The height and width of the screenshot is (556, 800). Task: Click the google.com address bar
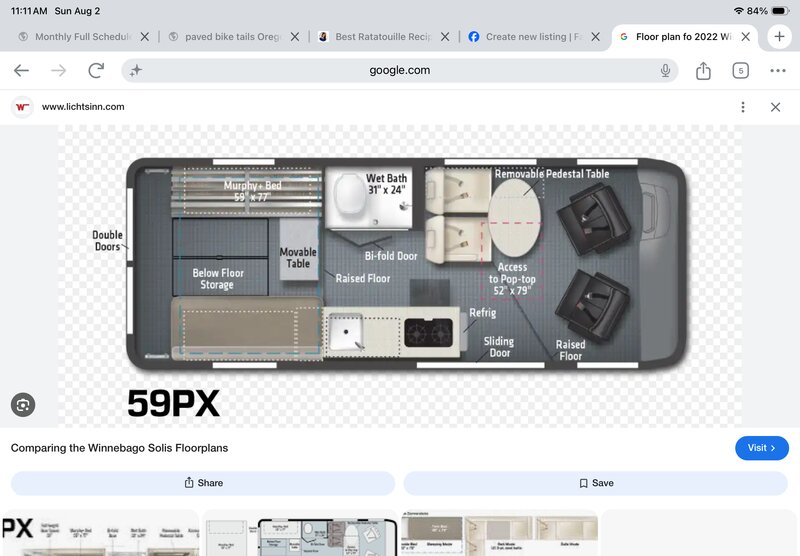(399, 70)
